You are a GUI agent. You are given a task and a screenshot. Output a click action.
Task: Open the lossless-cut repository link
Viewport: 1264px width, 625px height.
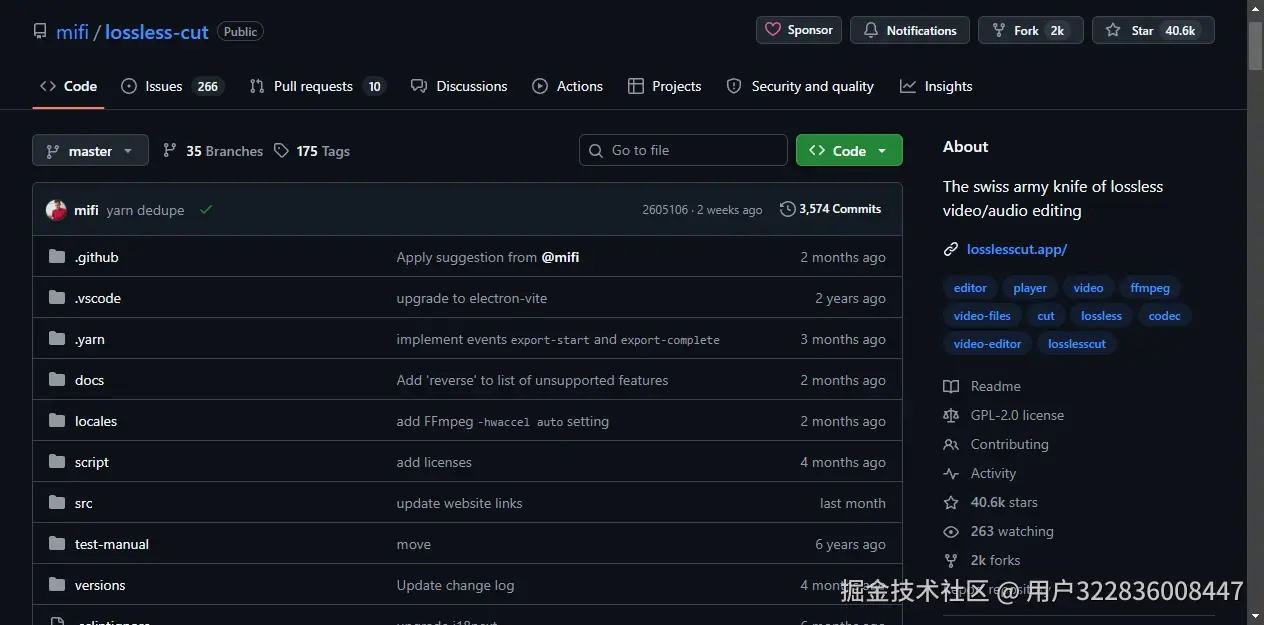157,32
